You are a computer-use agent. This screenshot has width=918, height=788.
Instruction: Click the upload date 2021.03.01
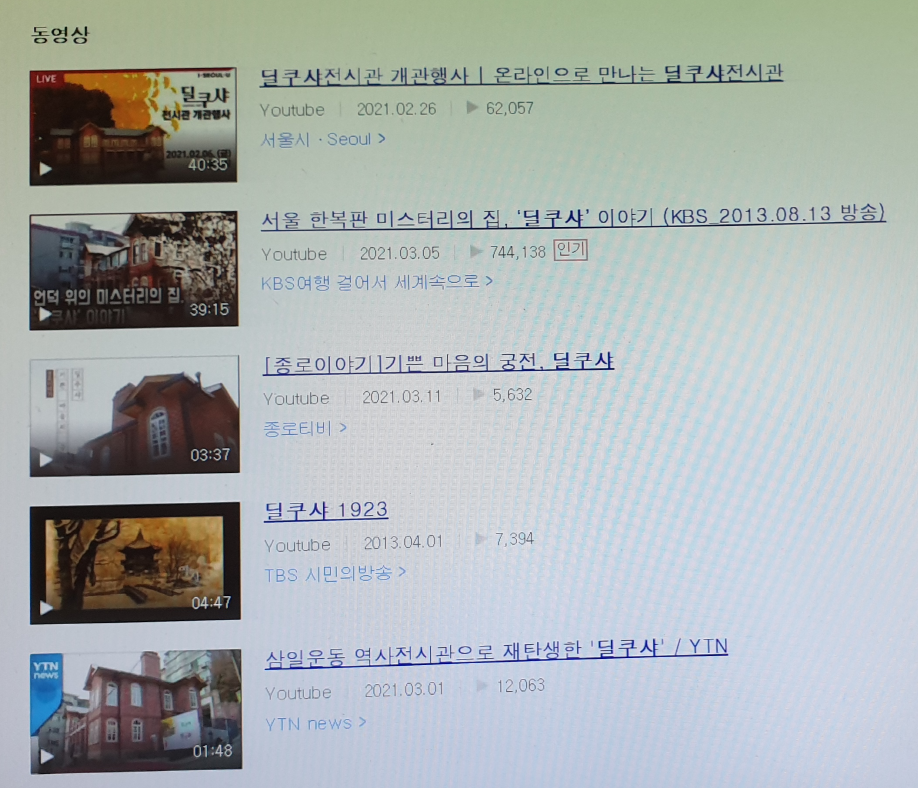tap(405, 690)
